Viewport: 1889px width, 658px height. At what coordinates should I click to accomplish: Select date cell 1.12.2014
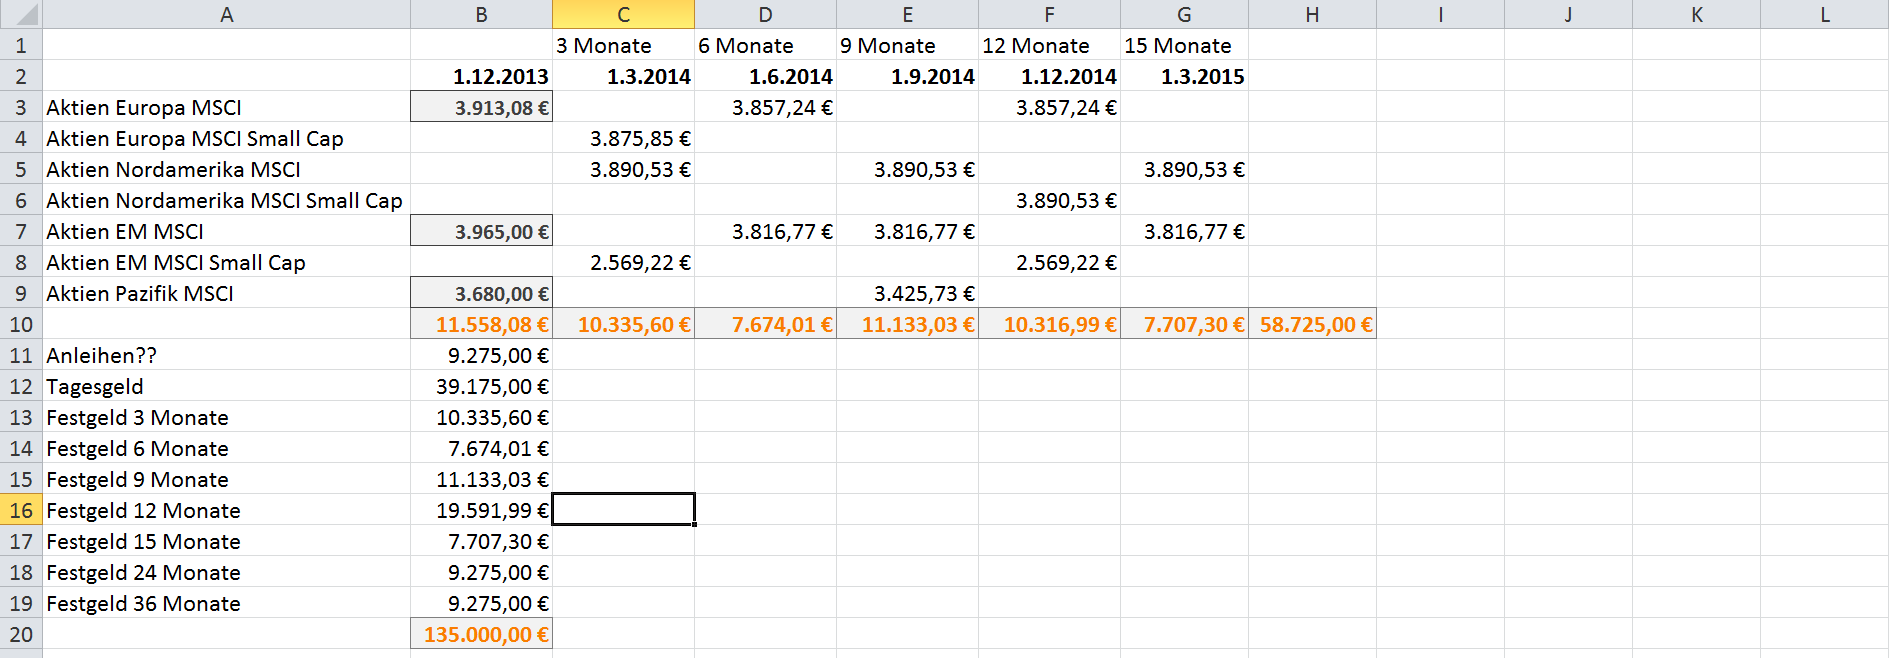[1049, 76]
